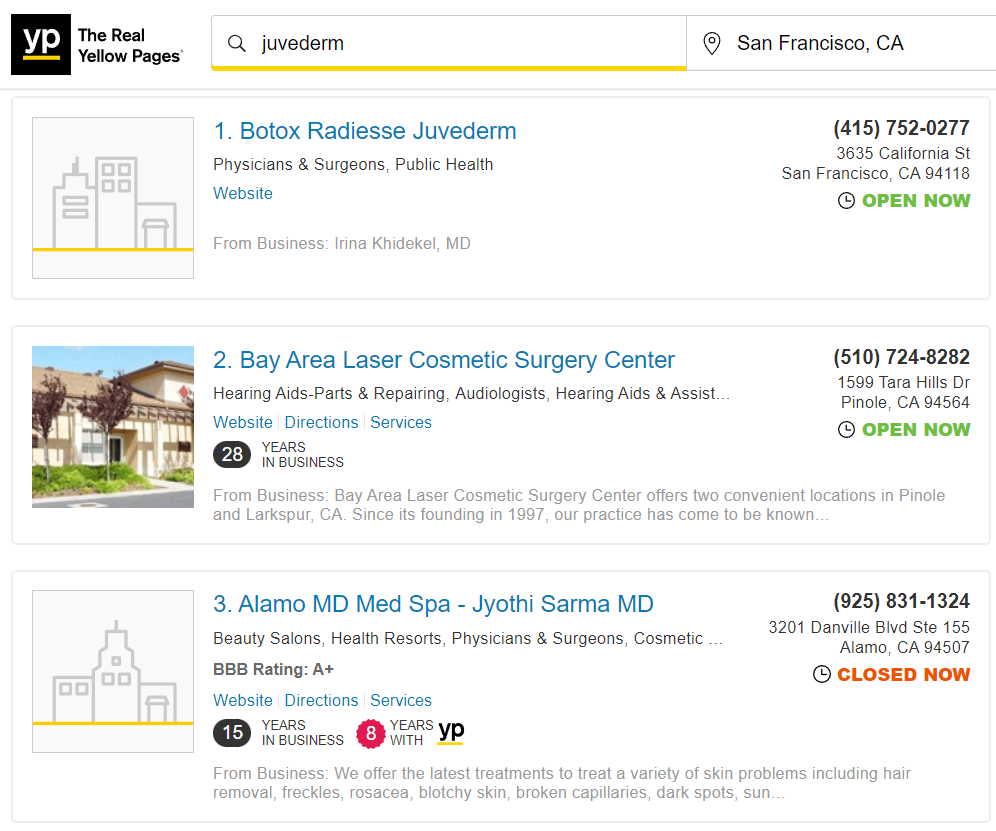This screenshot has width=996, height=831.
Task: Click Pinole, CA 94564 text
Action: 905,403
